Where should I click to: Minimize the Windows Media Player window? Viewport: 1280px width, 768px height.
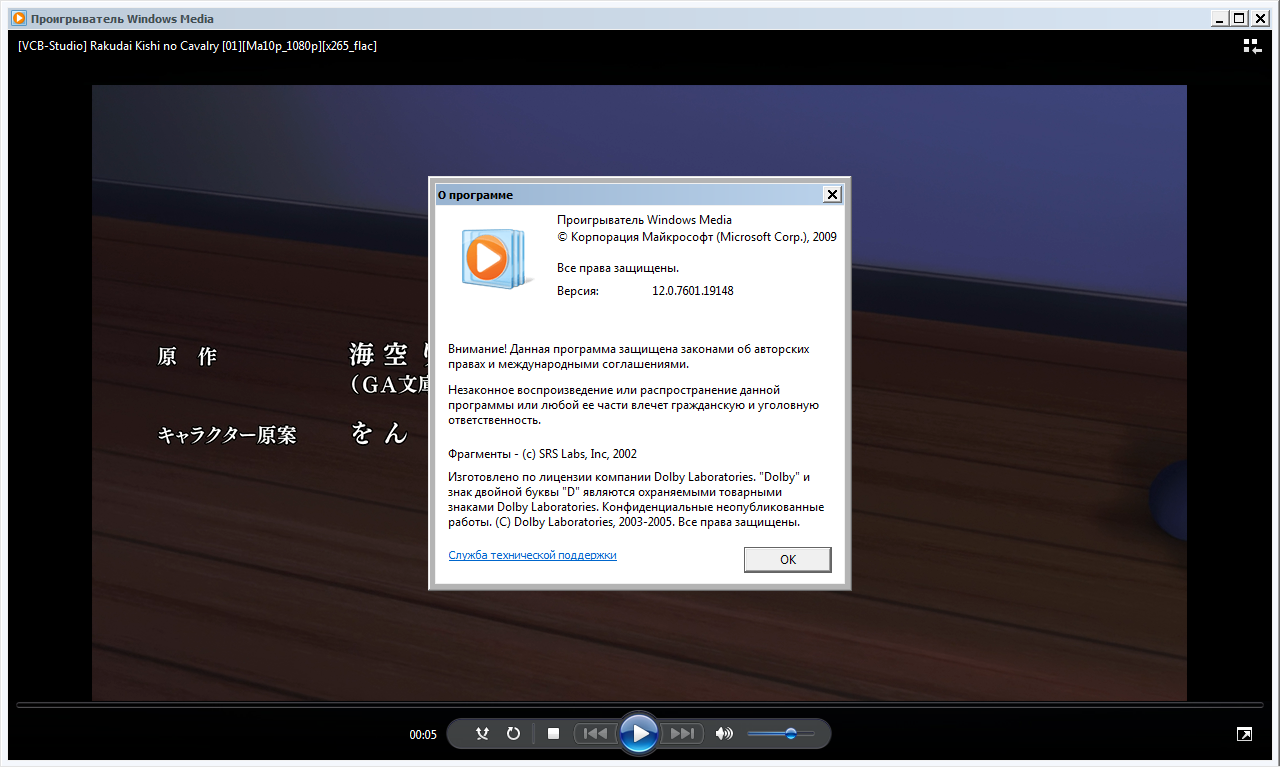point(1219,18)
